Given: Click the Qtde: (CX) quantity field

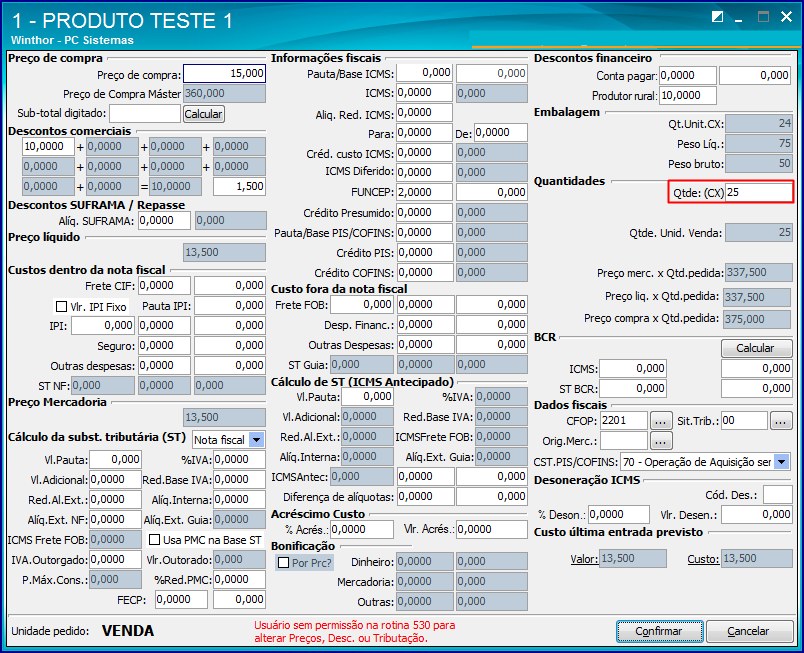Looking at the screenshot, I should 758,193.
